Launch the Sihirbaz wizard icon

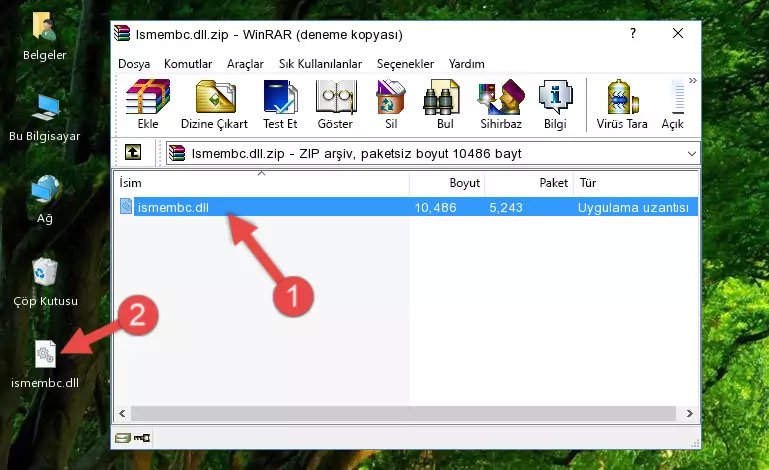[x=501, y=97]
